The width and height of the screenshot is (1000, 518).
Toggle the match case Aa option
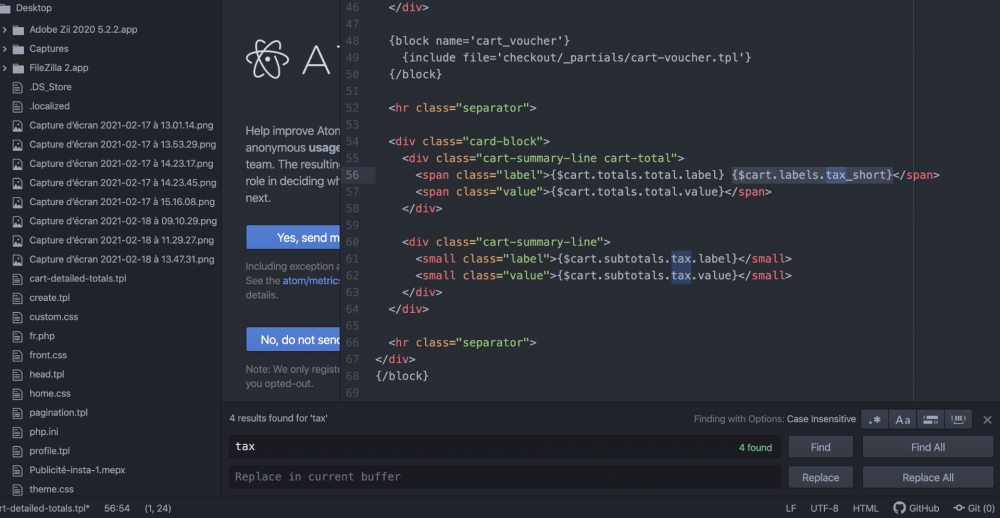[902, 419]
